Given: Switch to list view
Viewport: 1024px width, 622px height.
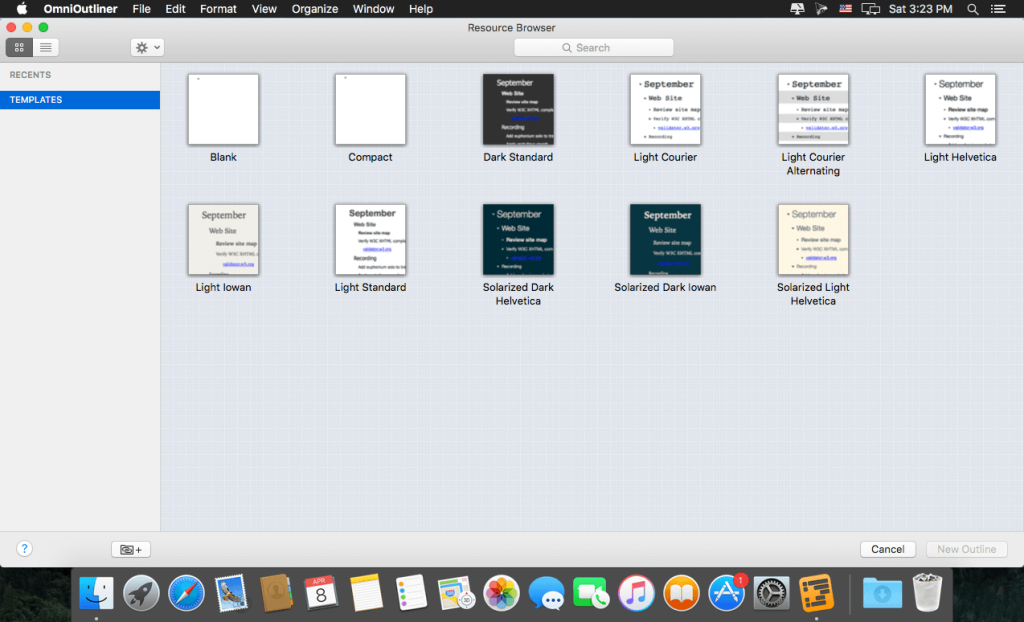Looking at the screenshot, I should click(x=46, y=47).
